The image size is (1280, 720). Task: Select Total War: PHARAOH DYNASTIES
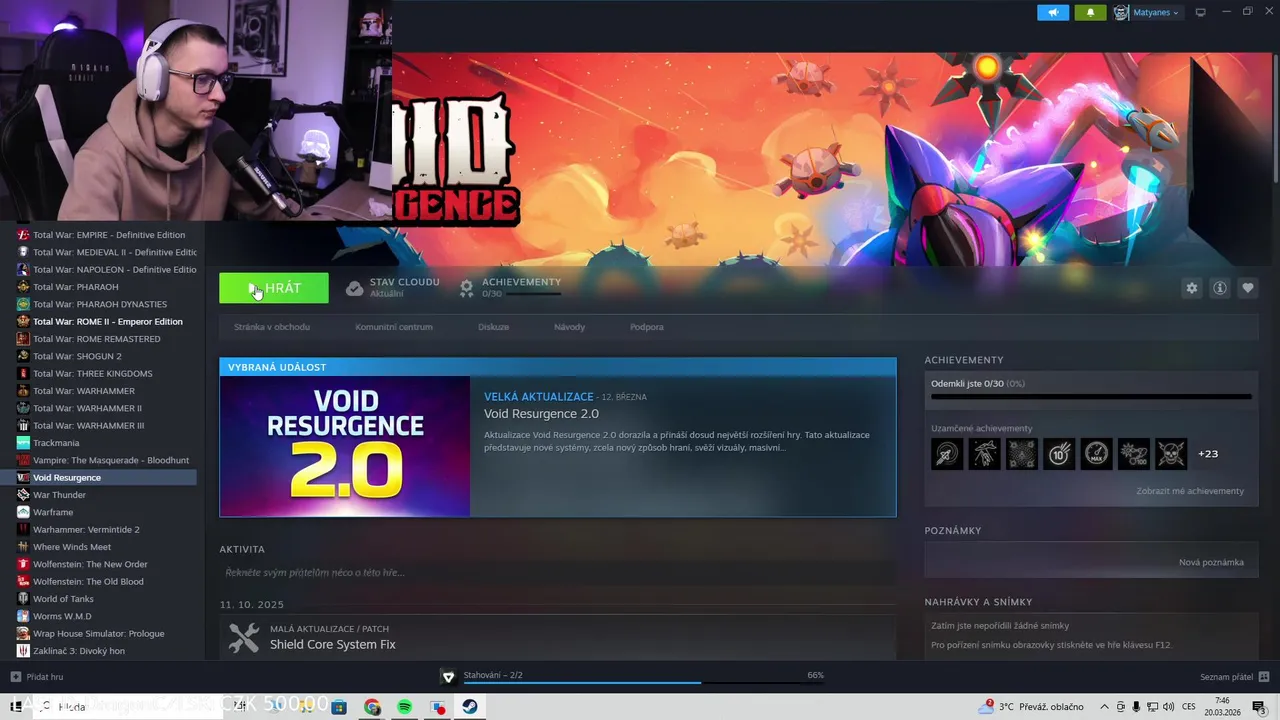[100, 304]
